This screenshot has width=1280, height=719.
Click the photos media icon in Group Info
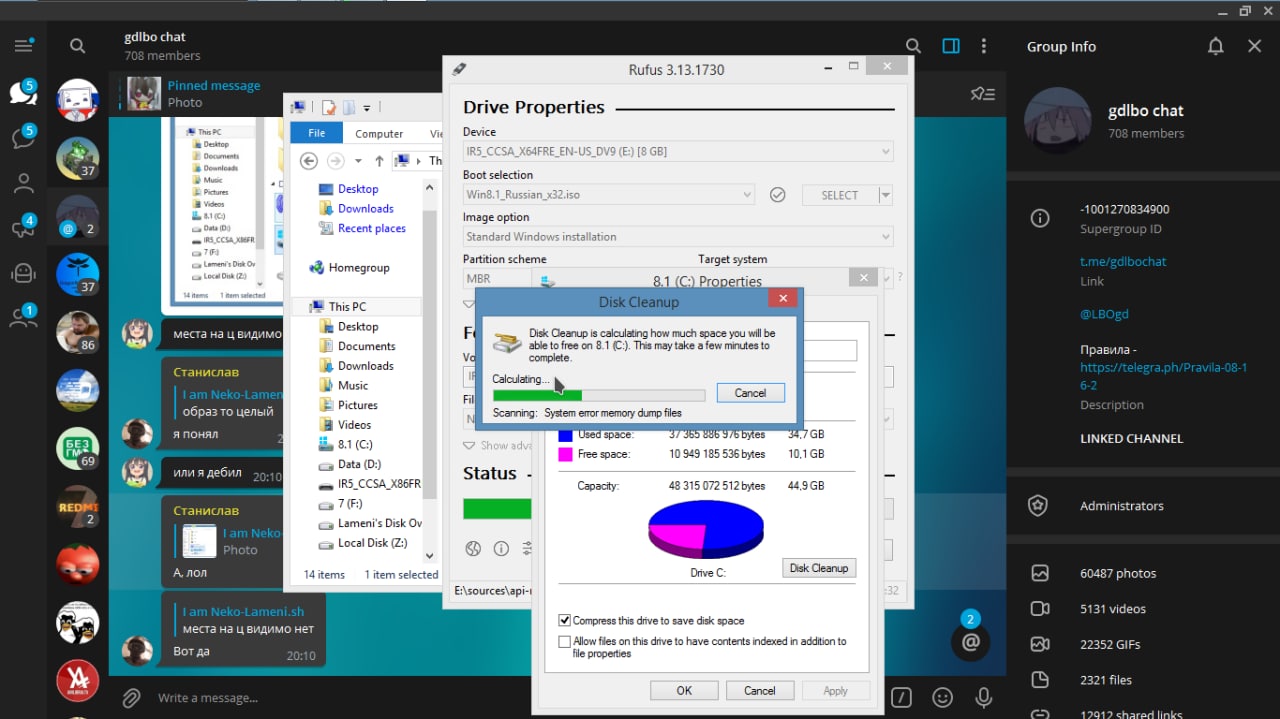click(1040, 573)
